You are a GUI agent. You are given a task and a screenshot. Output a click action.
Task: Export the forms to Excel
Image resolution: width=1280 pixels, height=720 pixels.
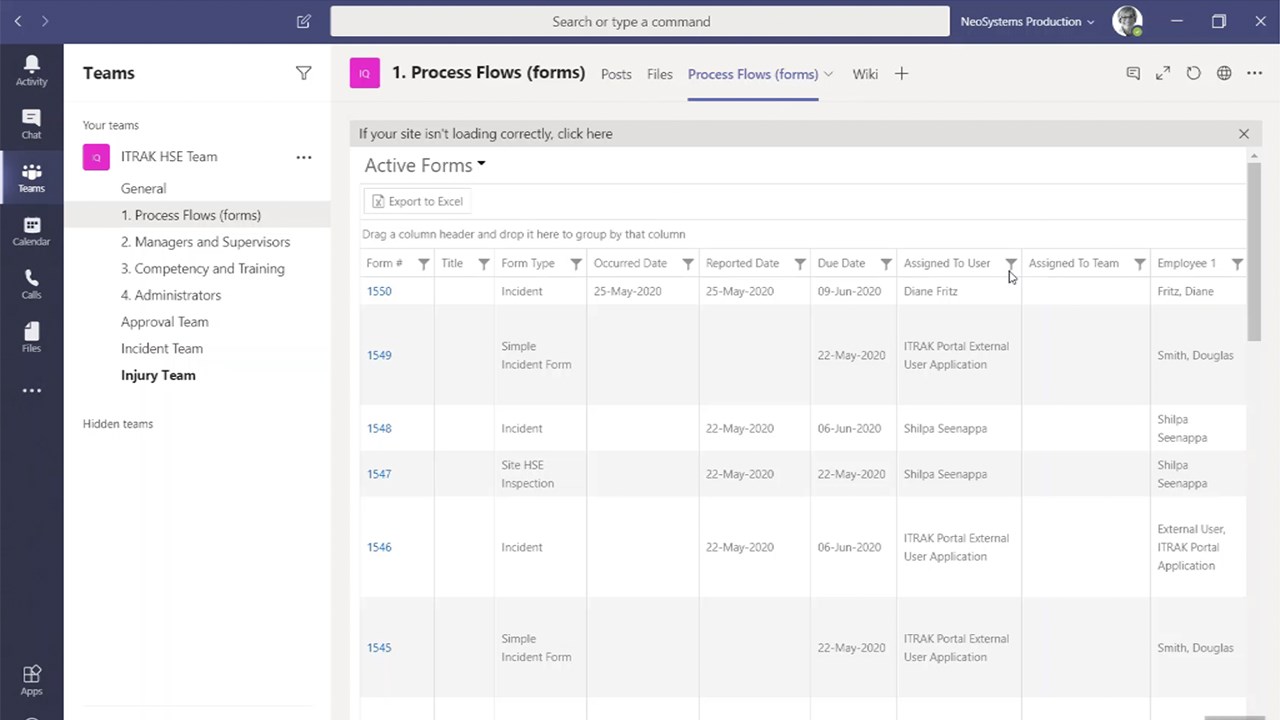pos(417,201)
